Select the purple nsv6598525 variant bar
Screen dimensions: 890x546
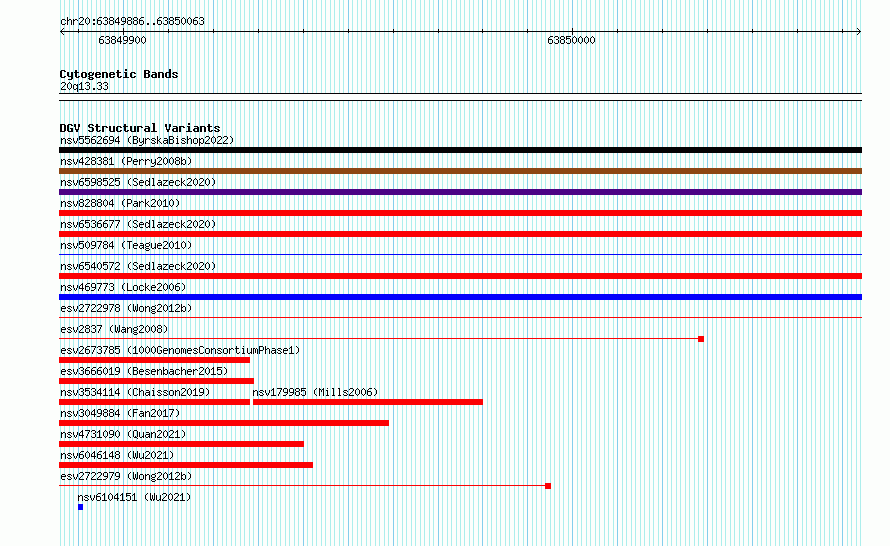(460, 192)
